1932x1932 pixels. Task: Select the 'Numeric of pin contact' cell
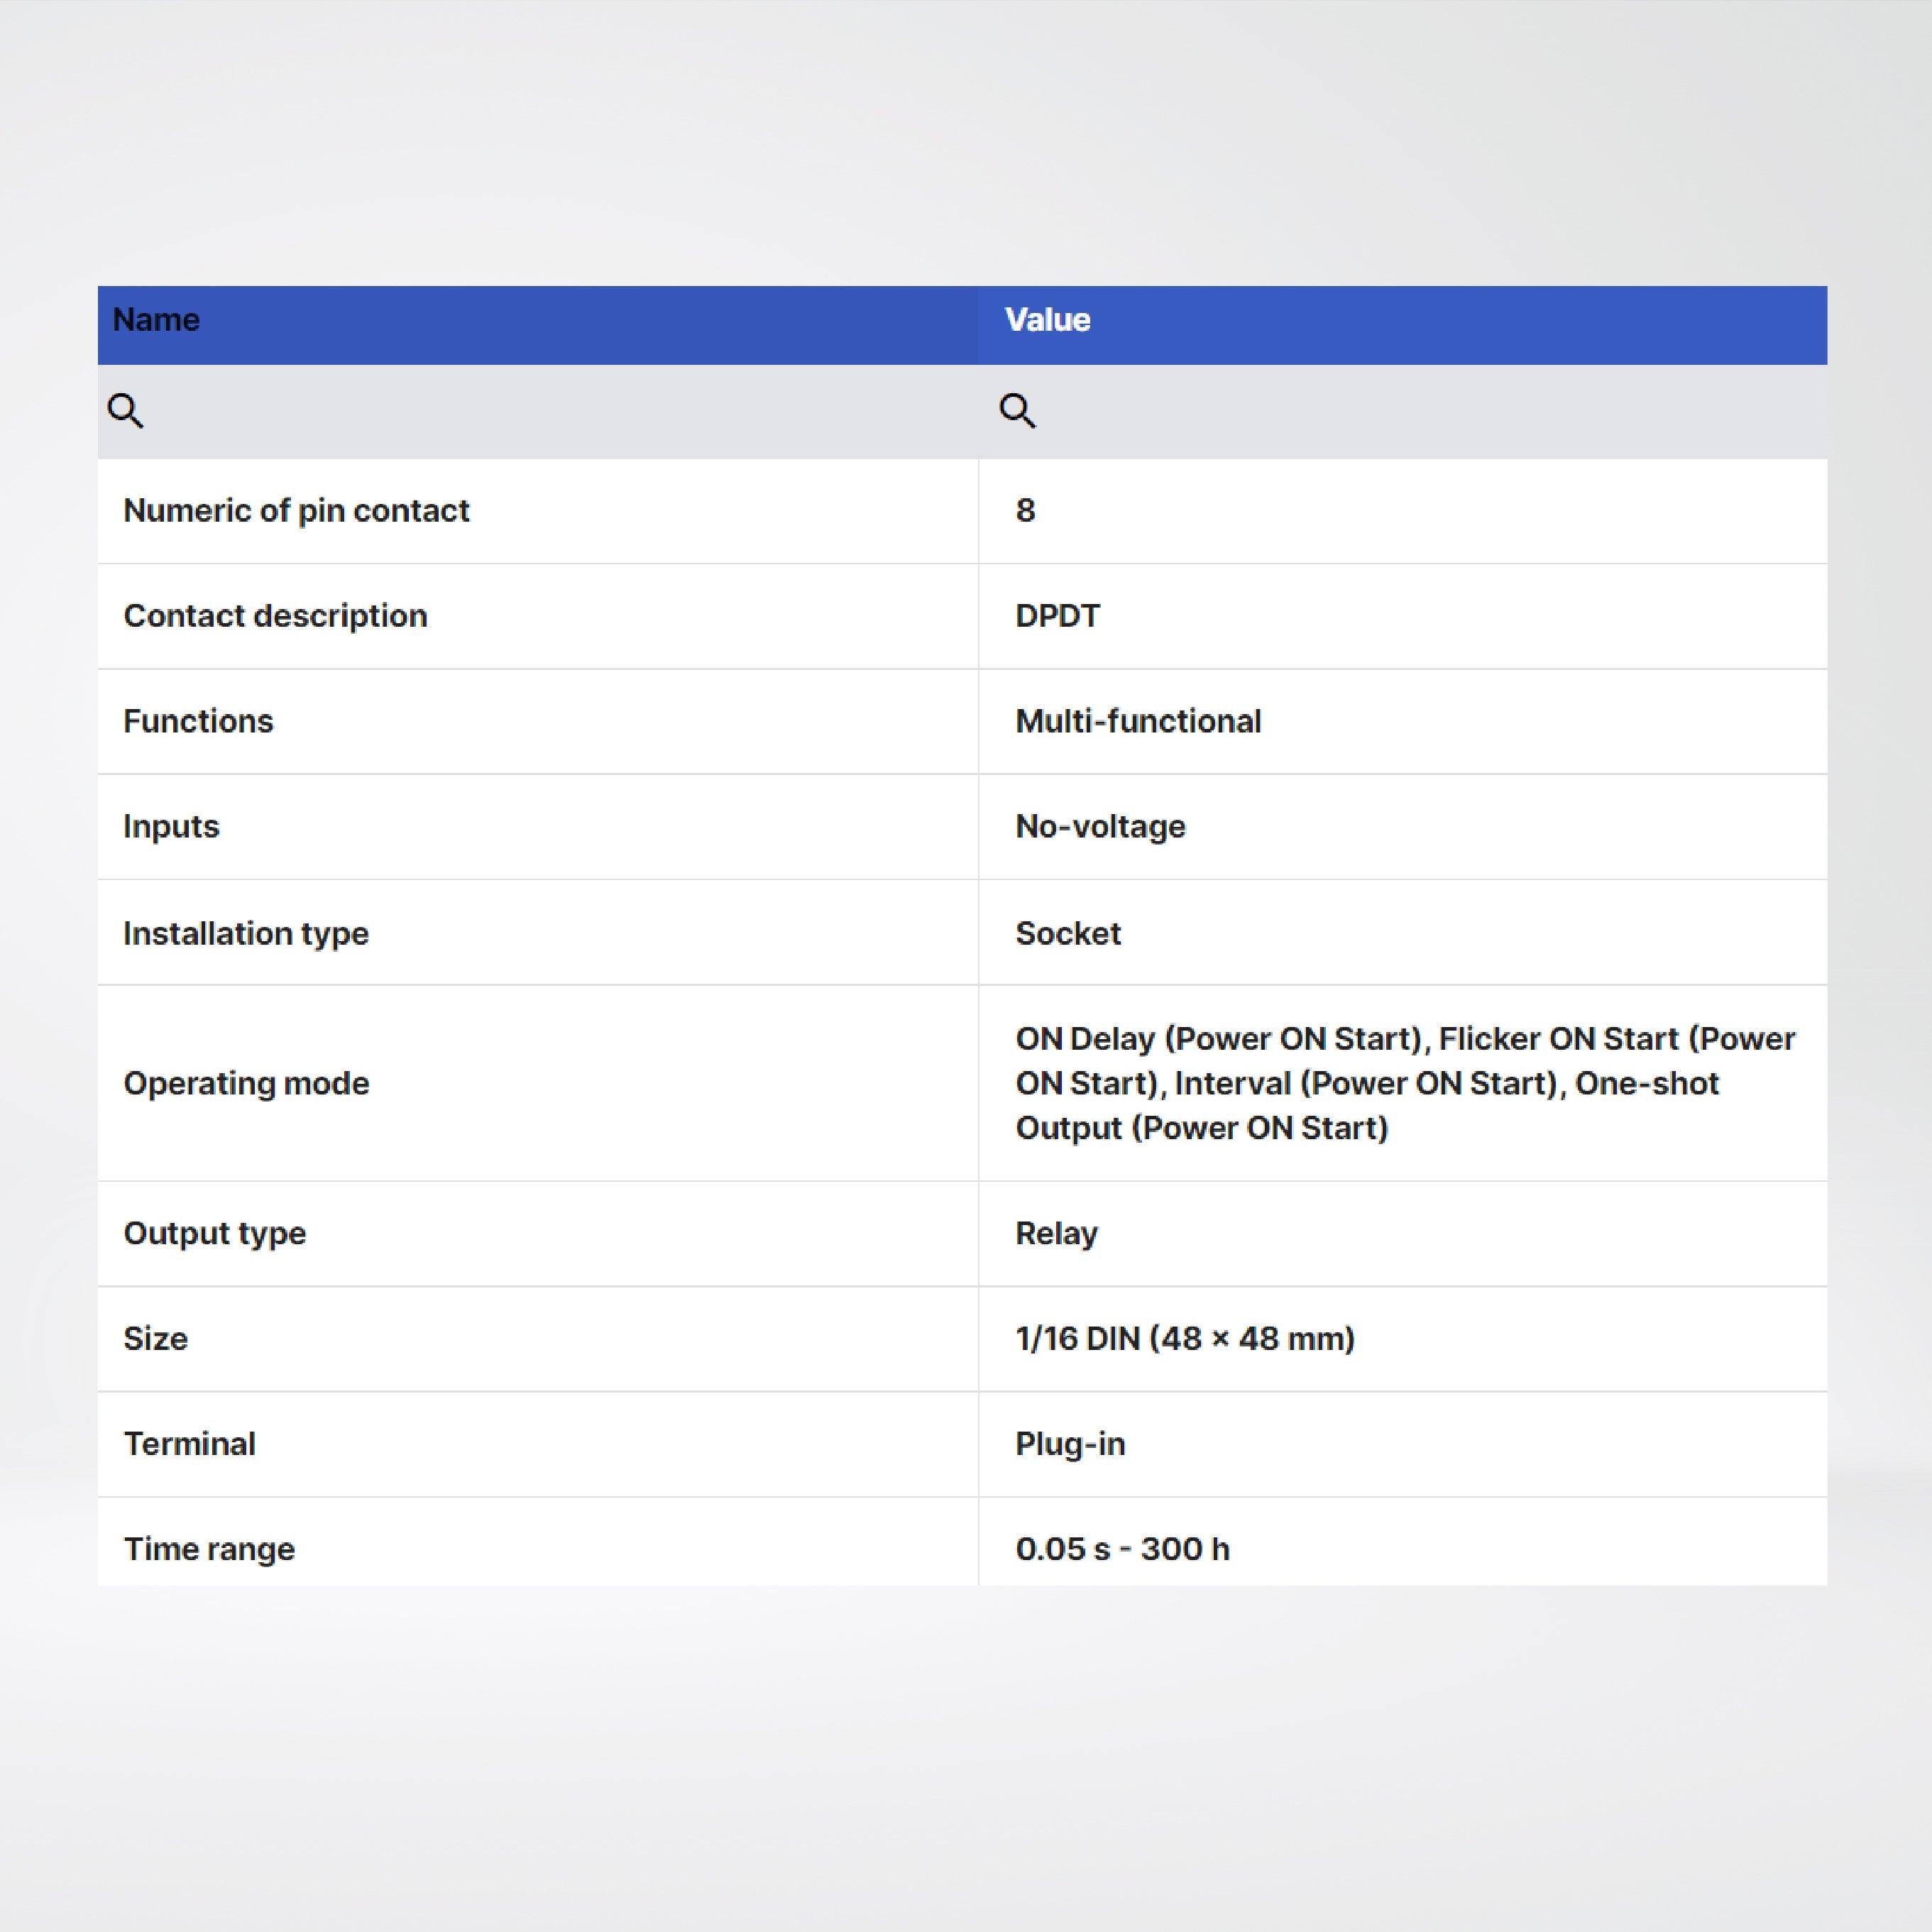(538, 511)
